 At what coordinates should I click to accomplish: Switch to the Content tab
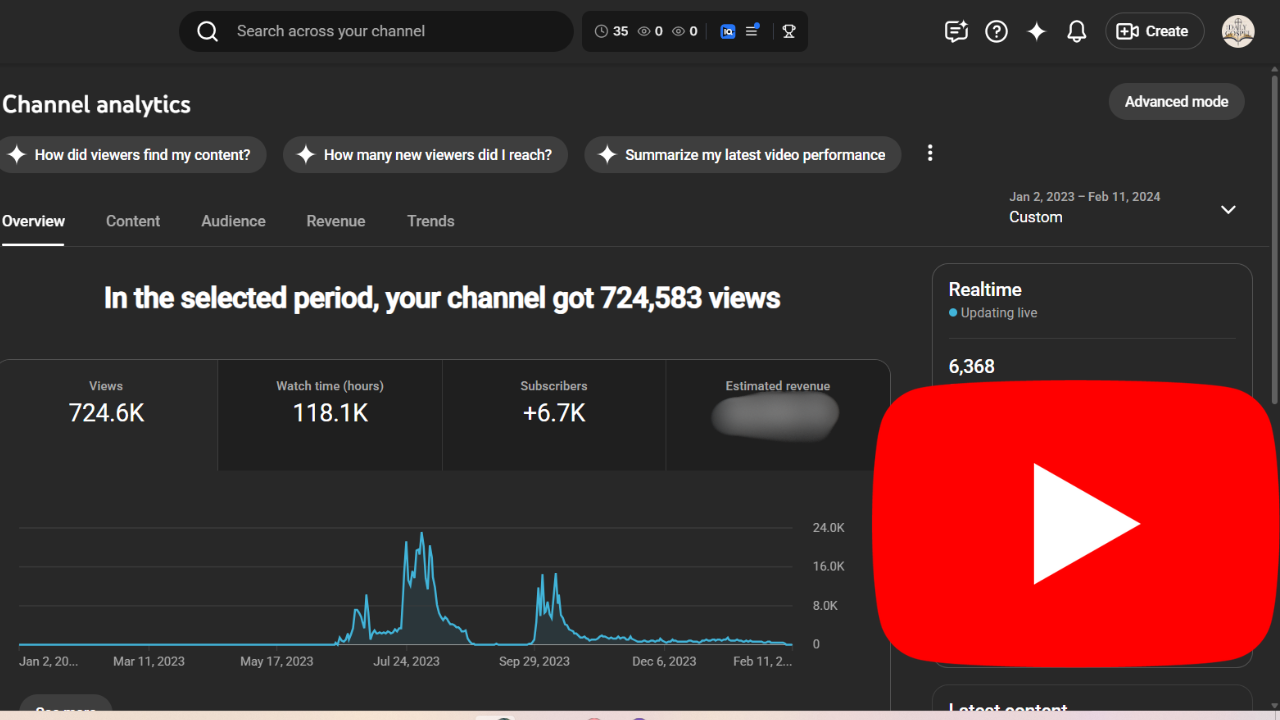(133, 221)
